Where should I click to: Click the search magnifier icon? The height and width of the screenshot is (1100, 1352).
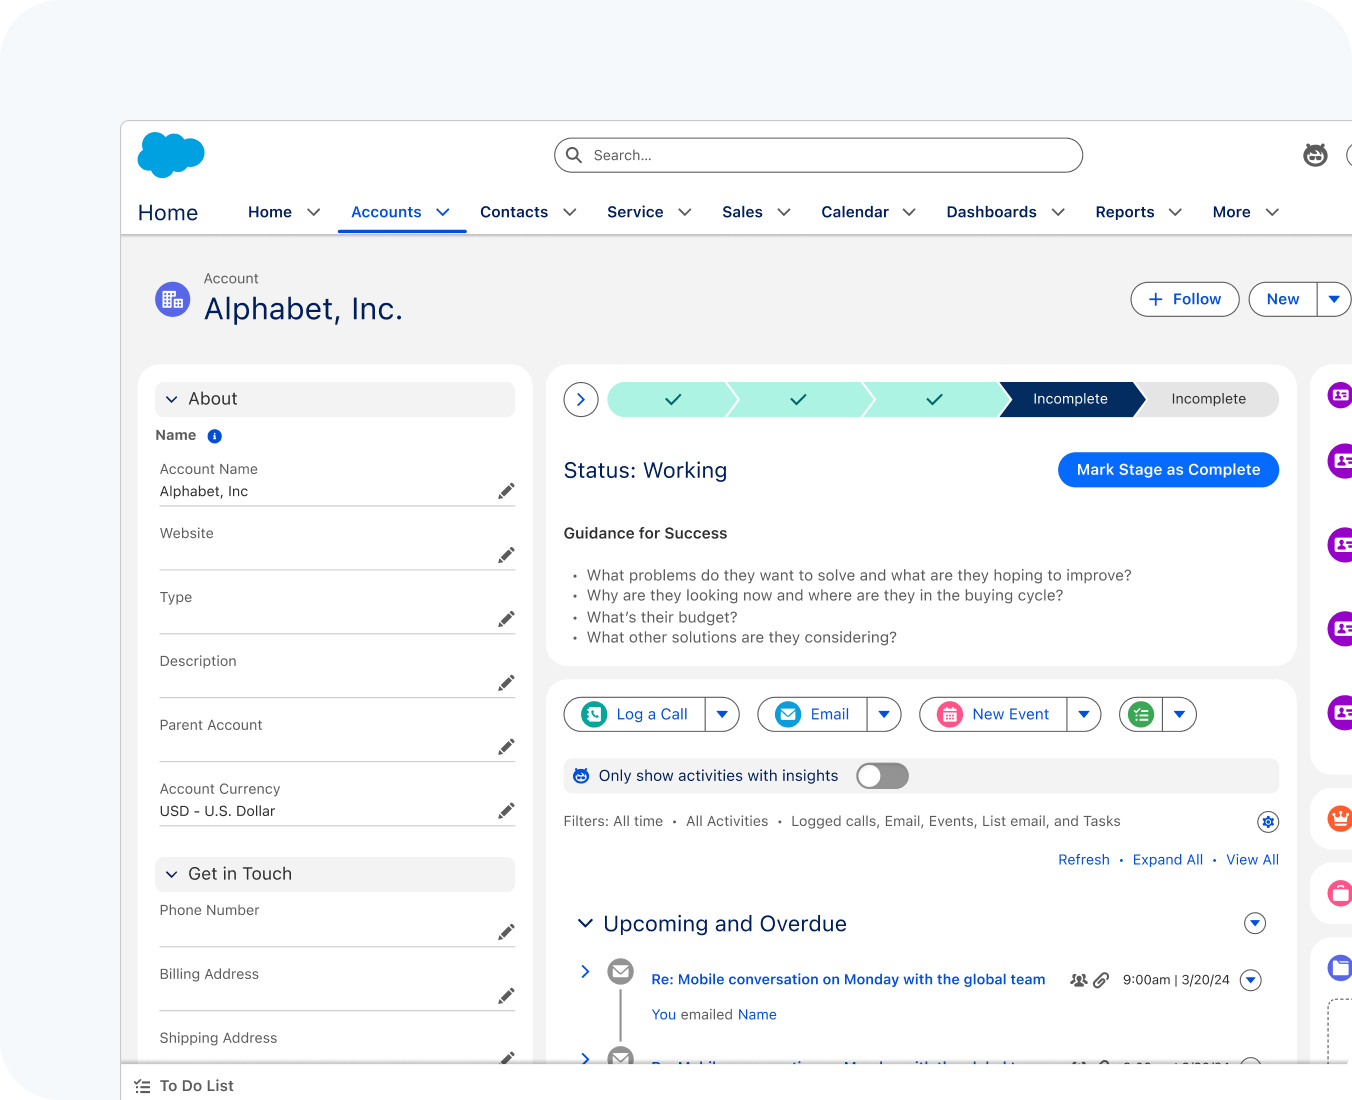(574, 155)
